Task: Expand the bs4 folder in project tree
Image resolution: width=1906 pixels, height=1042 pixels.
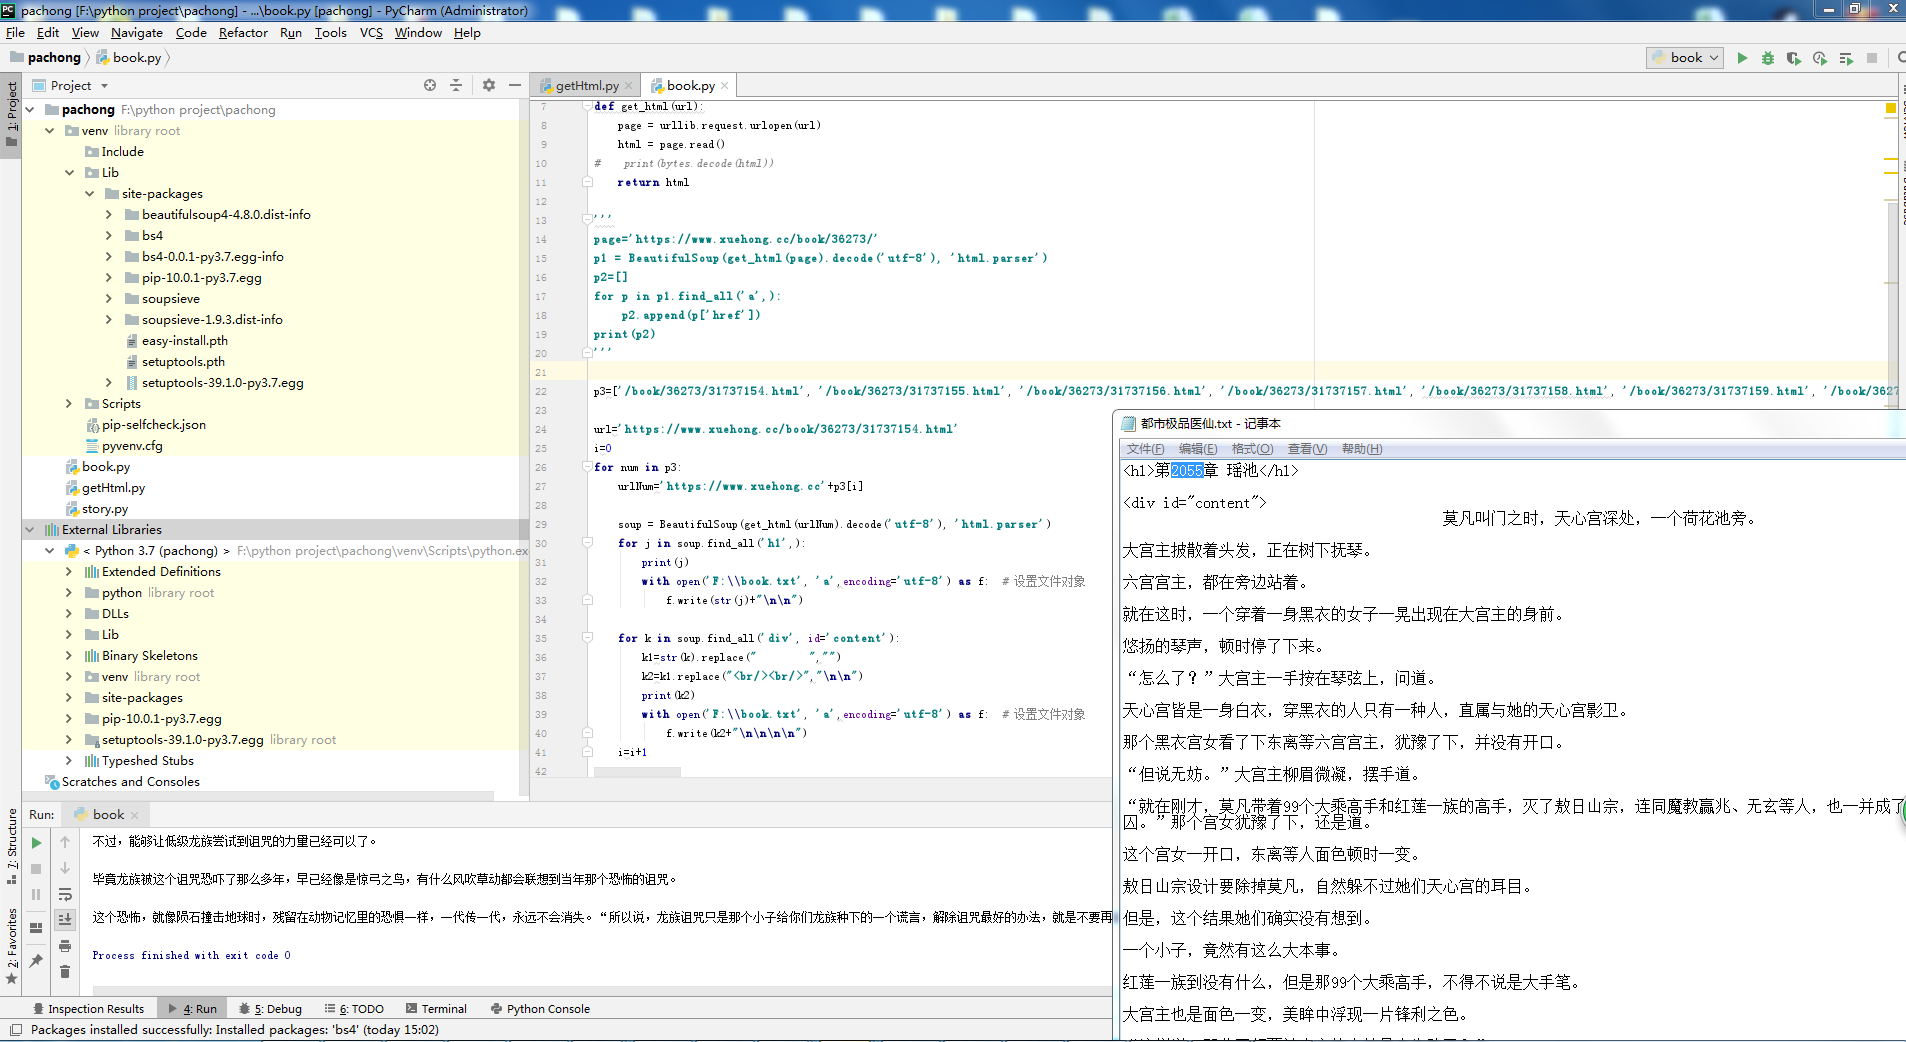Action: [x=109, y=236]
